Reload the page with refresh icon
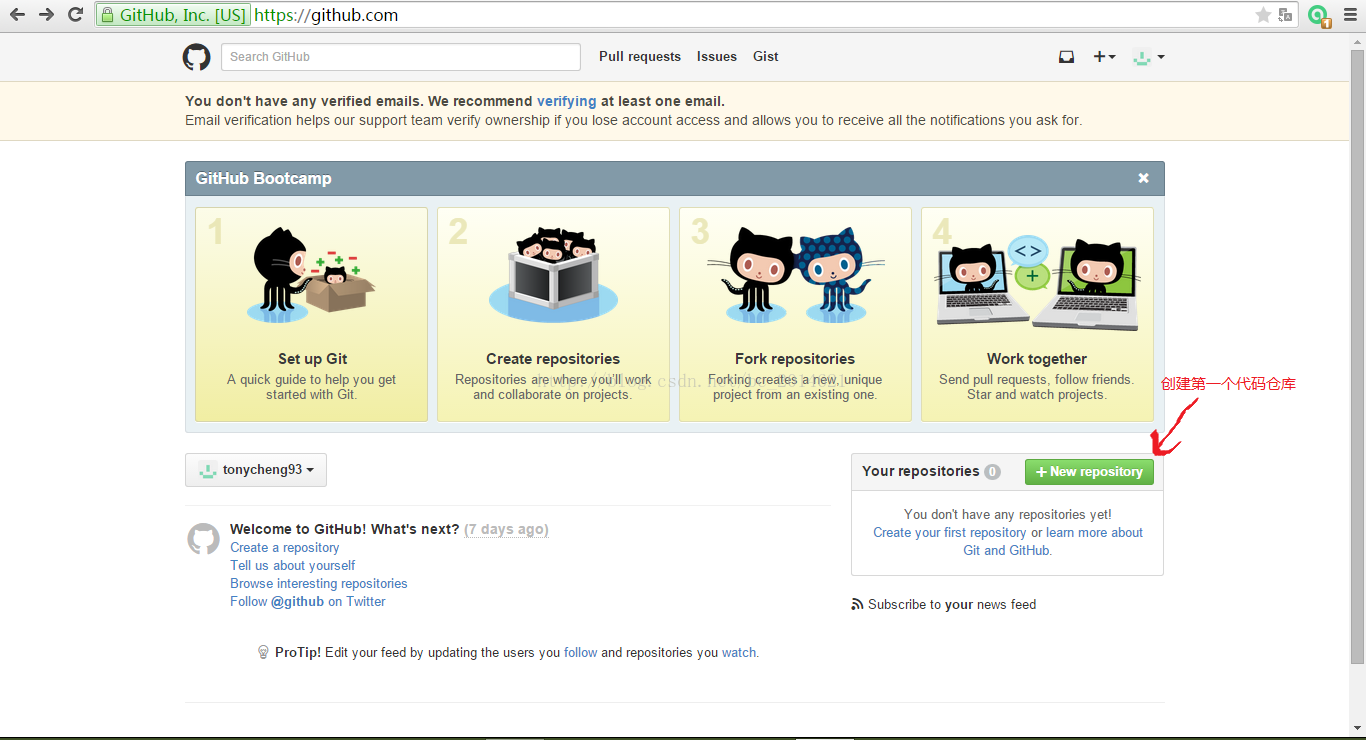This screenshot has height=740, width=1366. [x=75, y=15]
